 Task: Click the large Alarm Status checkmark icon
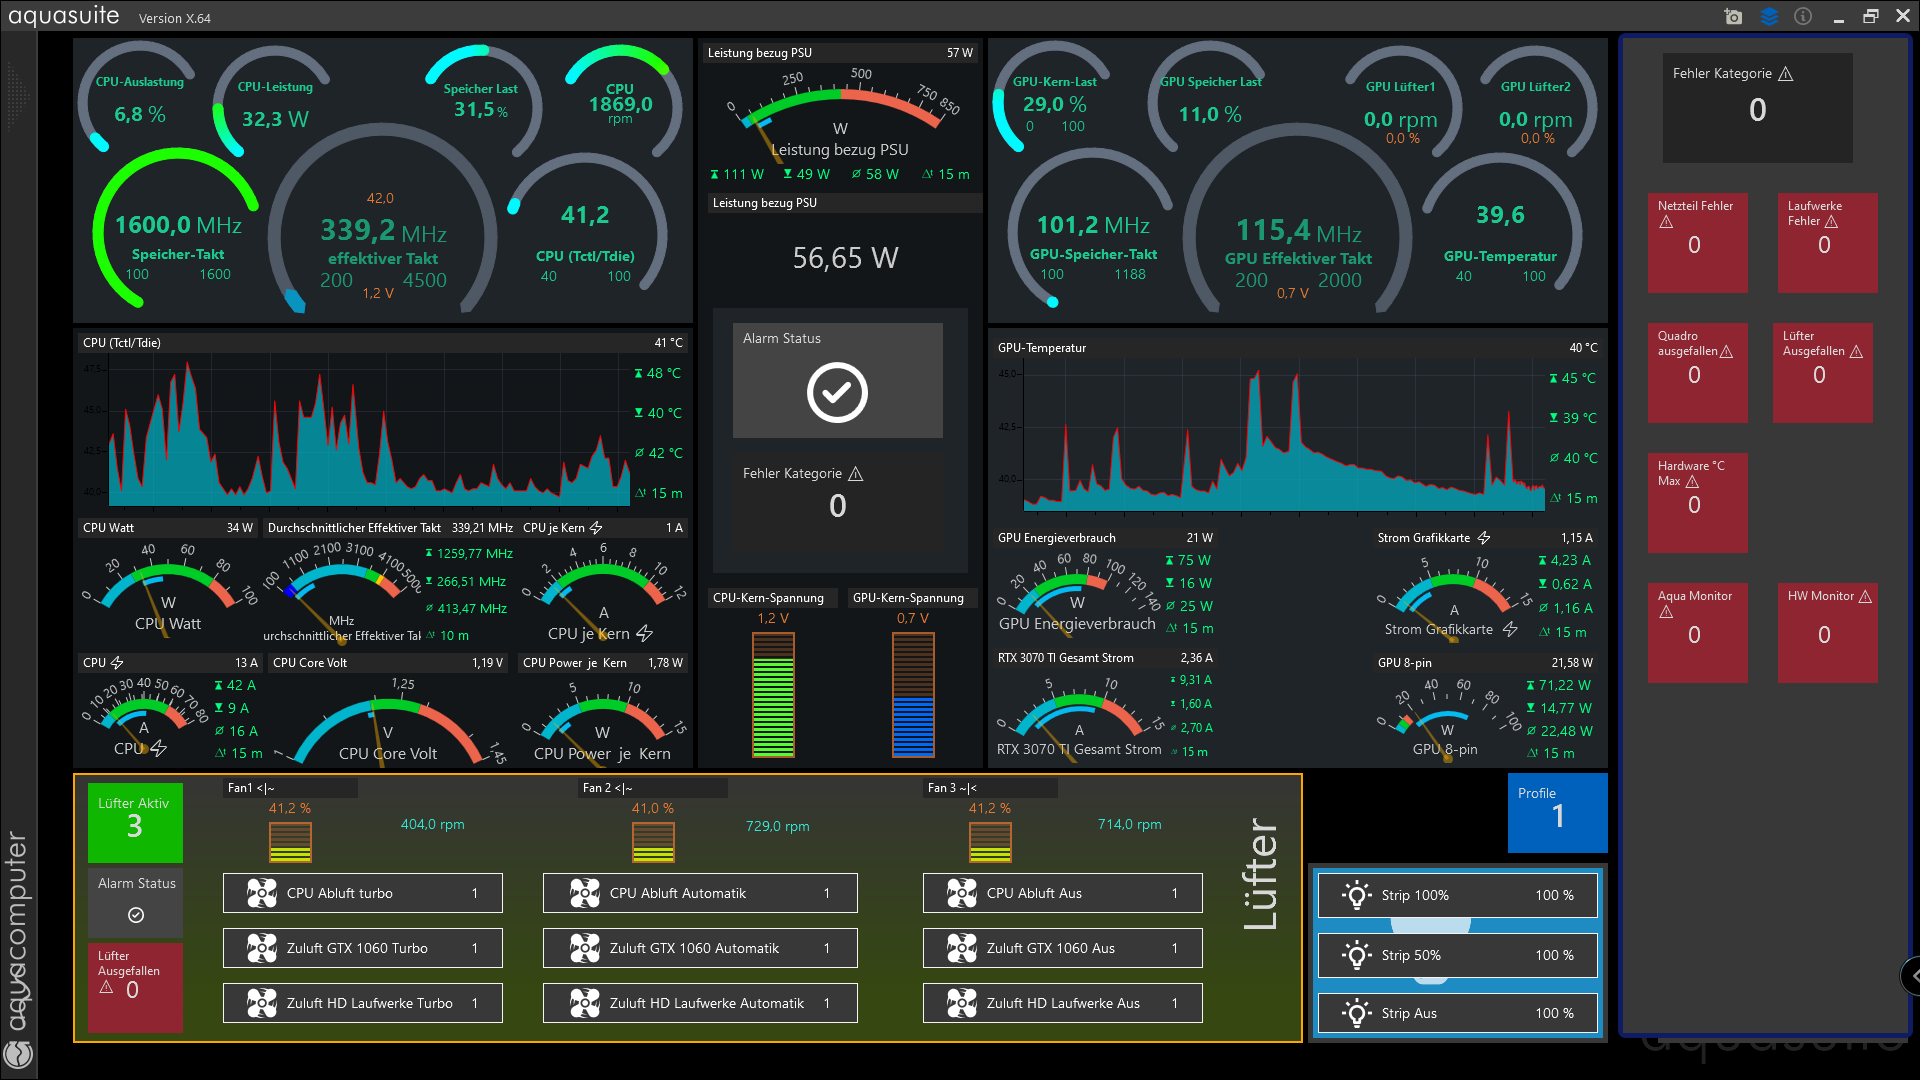pyautogui.click(x=837, y=392)
